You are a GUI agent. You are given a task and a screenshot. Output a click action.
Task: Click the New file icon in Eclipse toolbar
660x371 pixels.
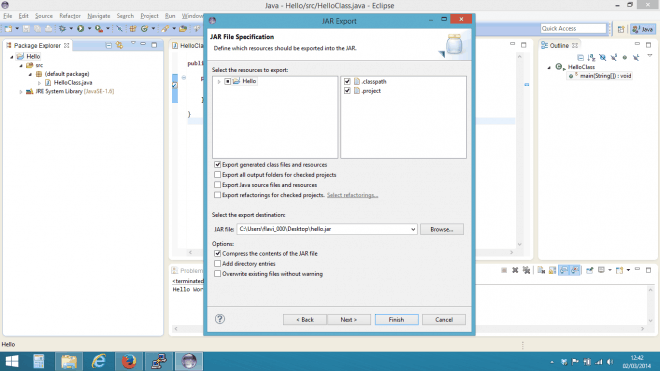pos(8,29)
